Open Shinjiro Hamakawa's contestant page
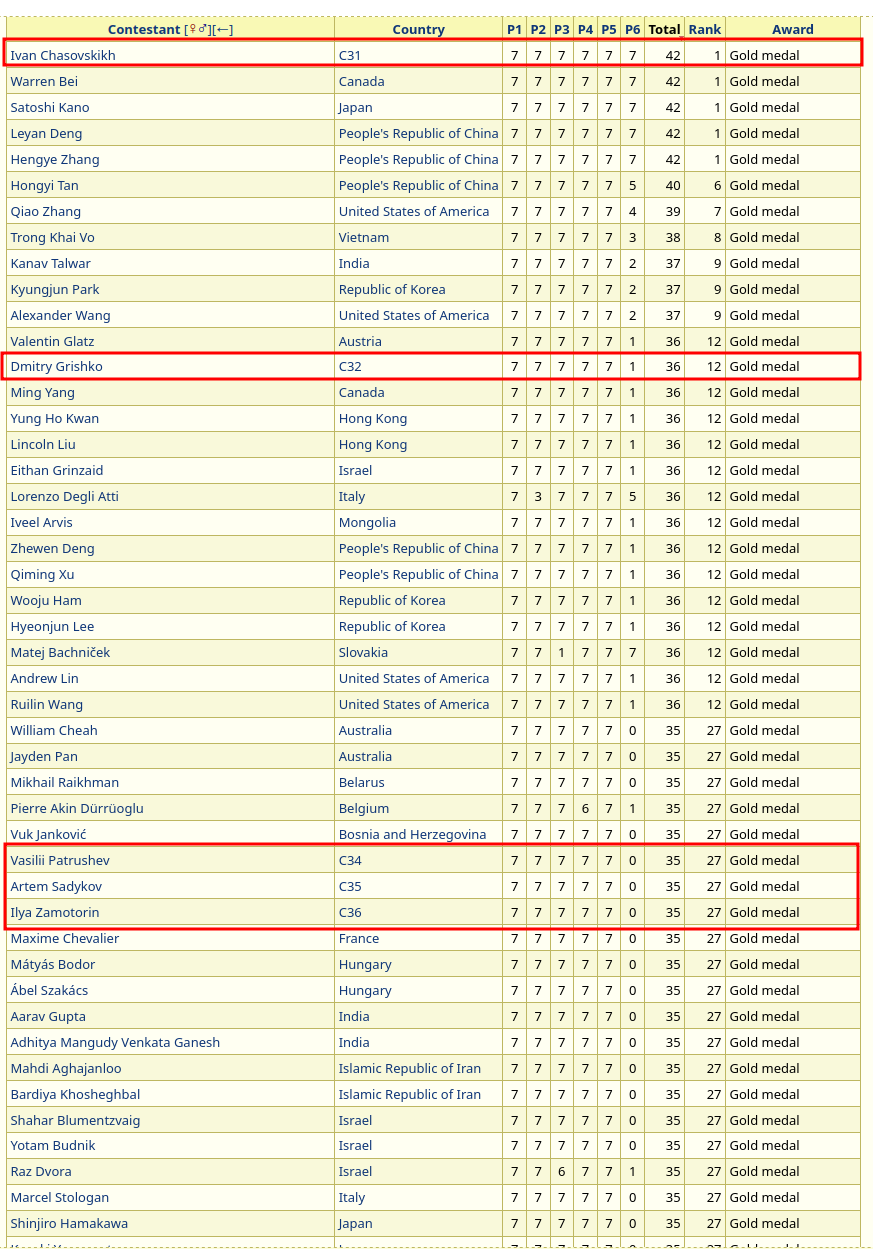 coord(69,1223)
